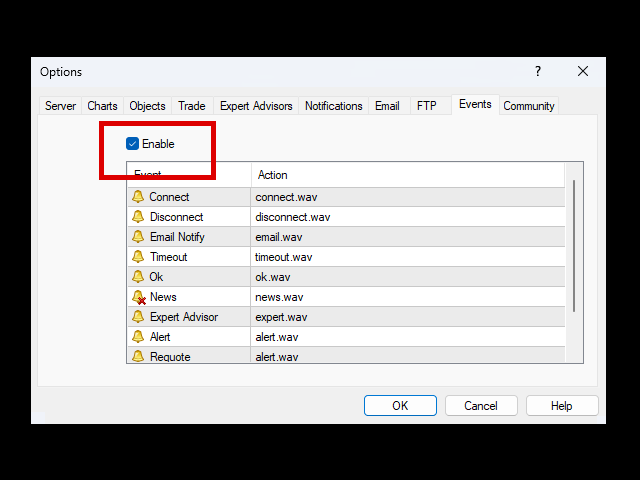This screenshot has width=640, height=480.
Task: Select the Timeout event name
Action: 169,257
